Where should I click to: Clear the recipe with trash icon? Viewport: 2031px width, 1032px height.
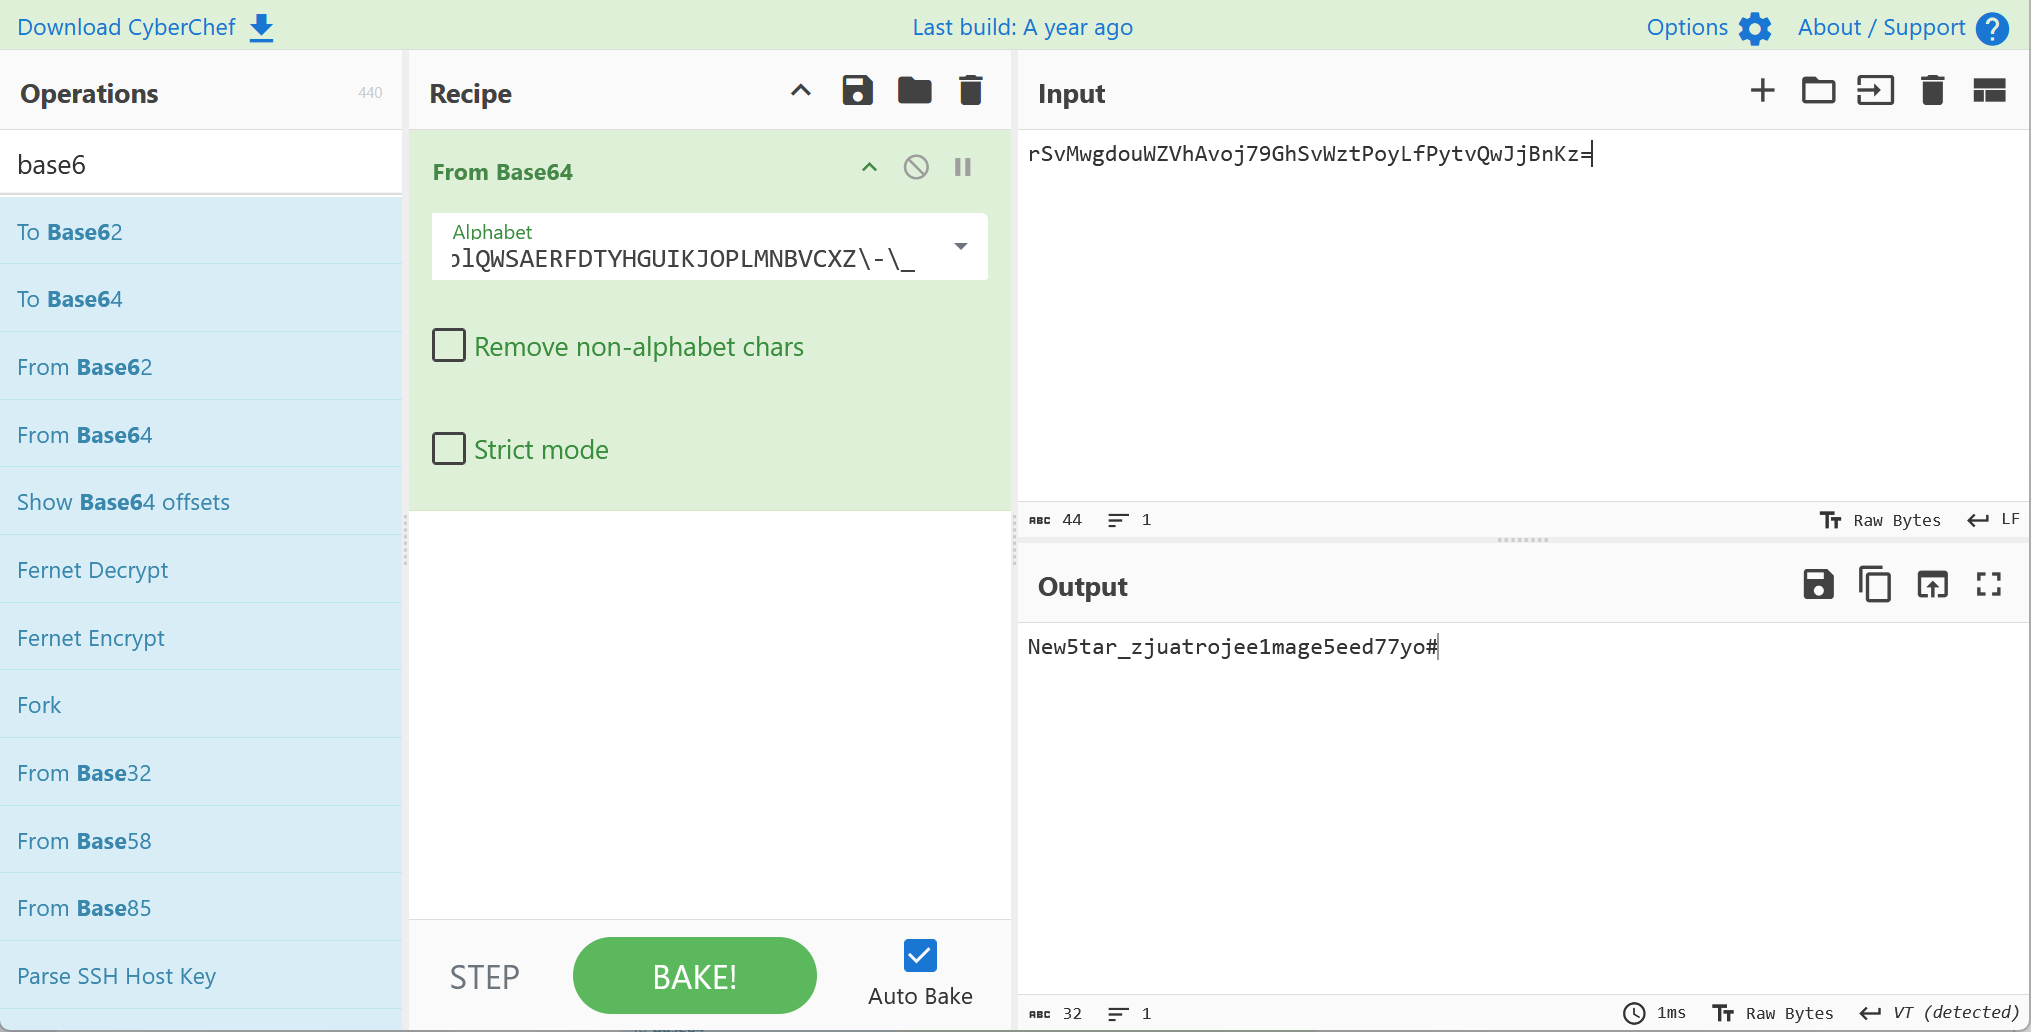click(x=970, y=91)
